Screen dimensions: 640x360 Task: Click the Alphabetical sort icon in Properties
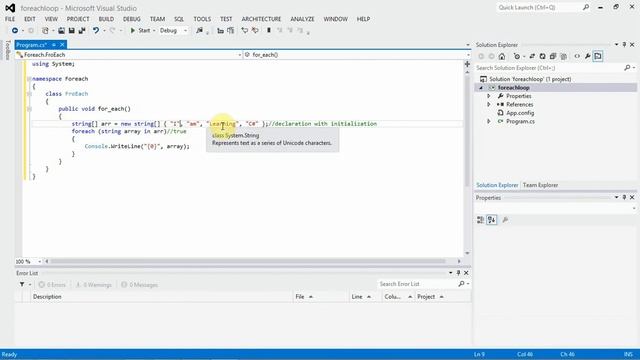click(492, 220)
